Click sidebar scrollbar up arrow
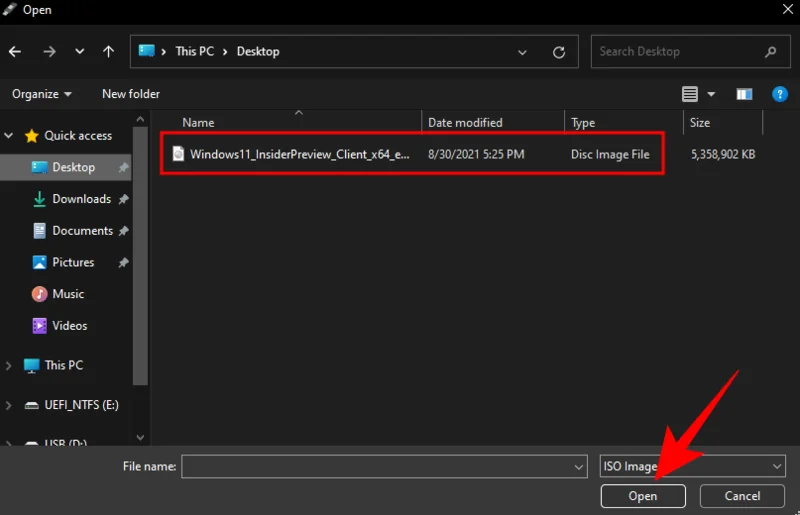 140,119
